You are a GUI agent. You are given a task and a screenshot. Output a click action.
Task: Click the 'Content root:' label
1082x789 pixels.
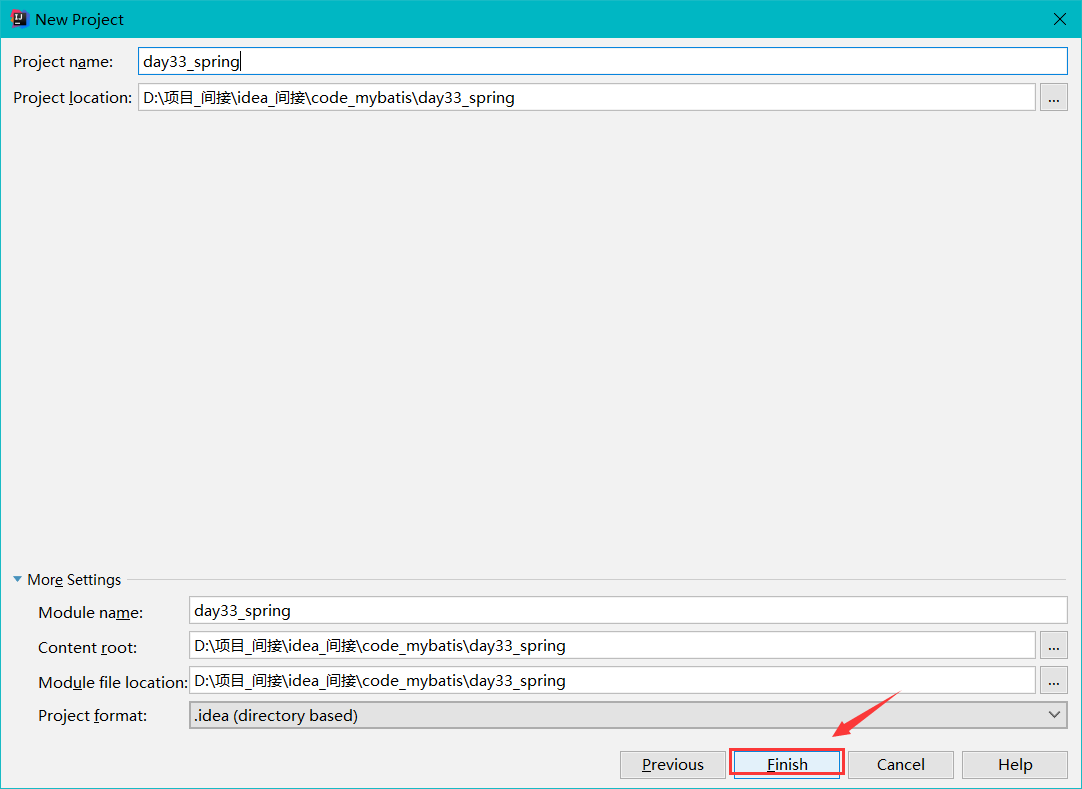click(x=88, y=647)
